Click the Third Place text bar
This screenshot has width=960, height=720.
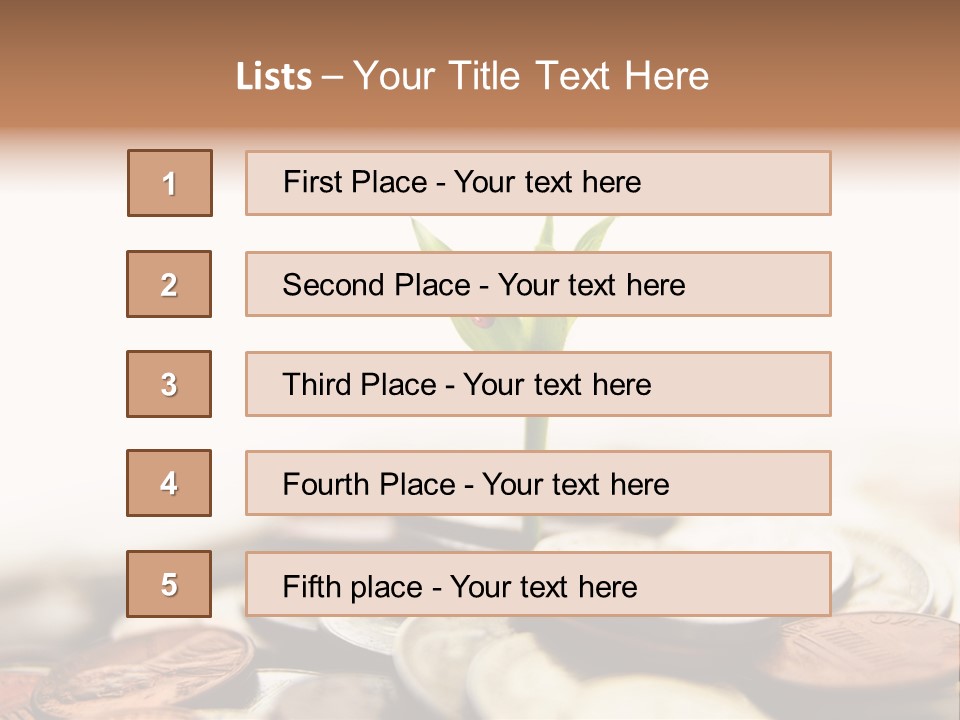tap(538, 384)
